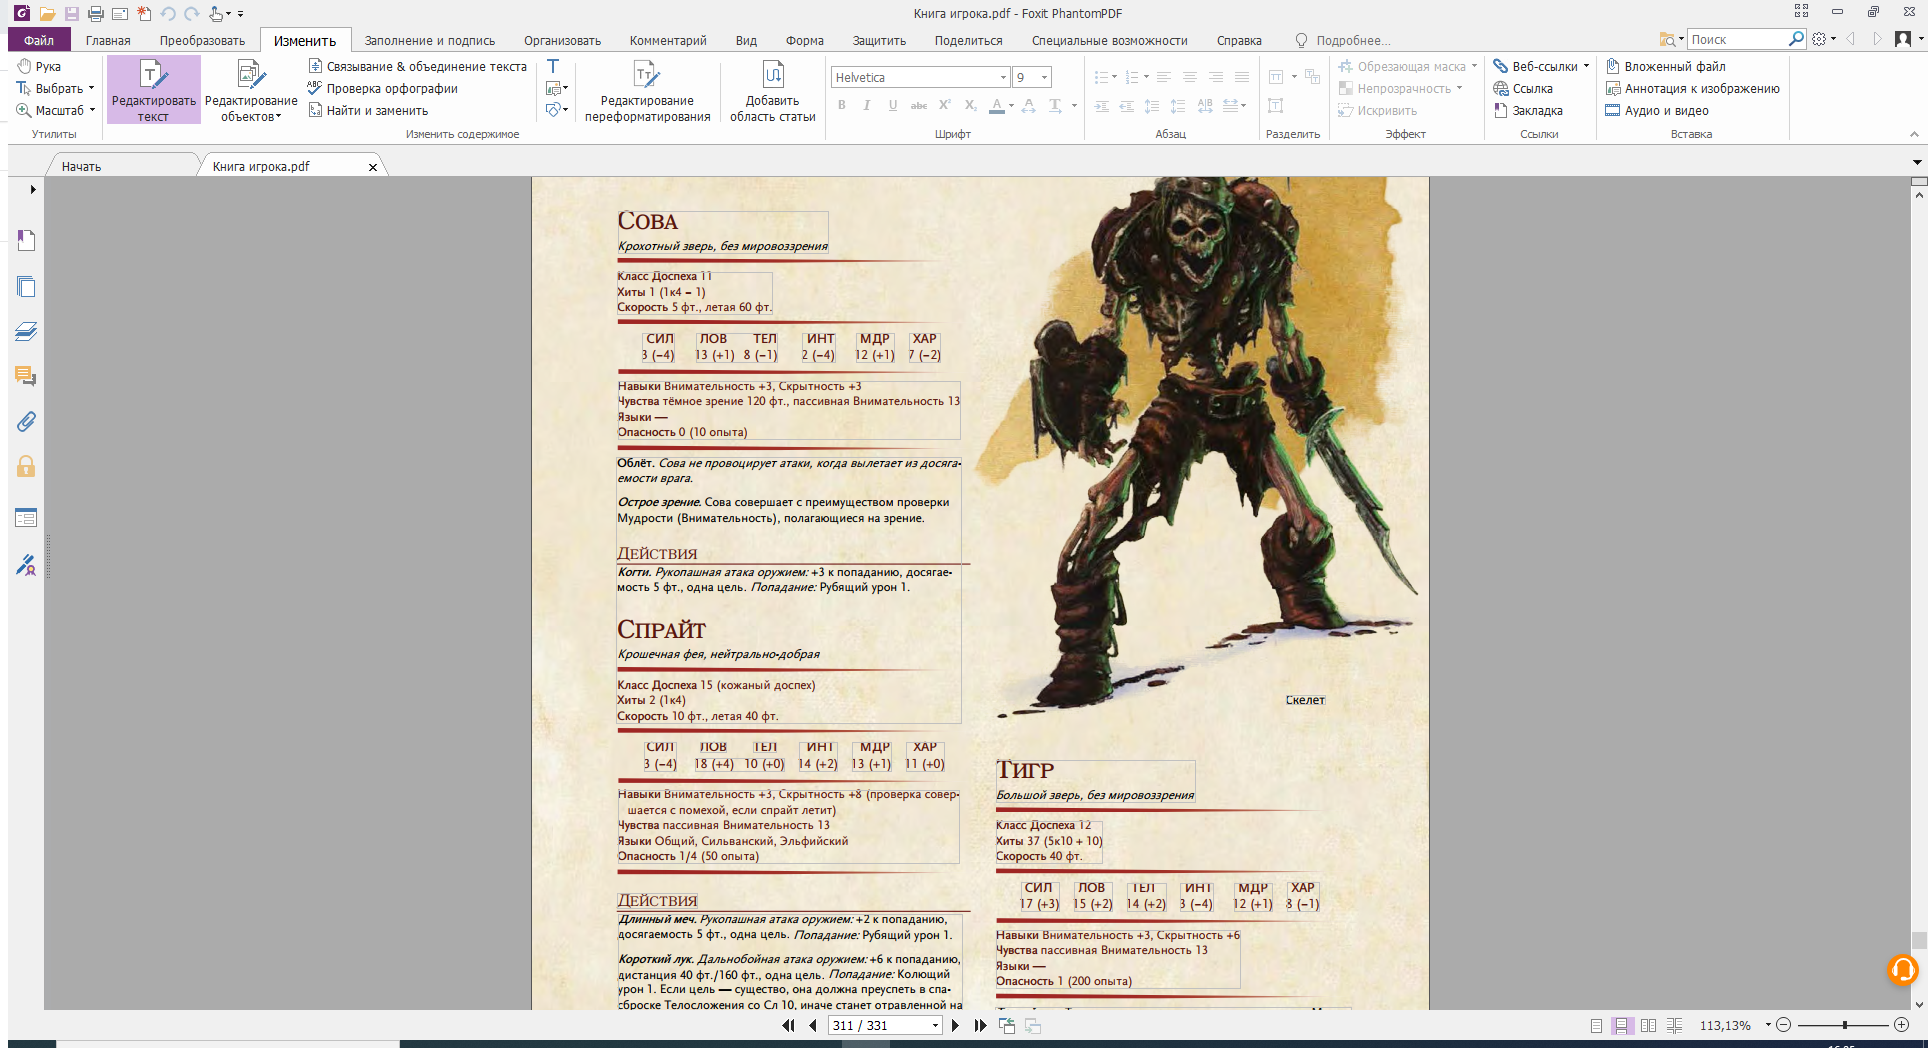Click Add Article Box (Добавить область статьи)
The width and height of the screenshot is (1928, 1048).
[772, 90]
